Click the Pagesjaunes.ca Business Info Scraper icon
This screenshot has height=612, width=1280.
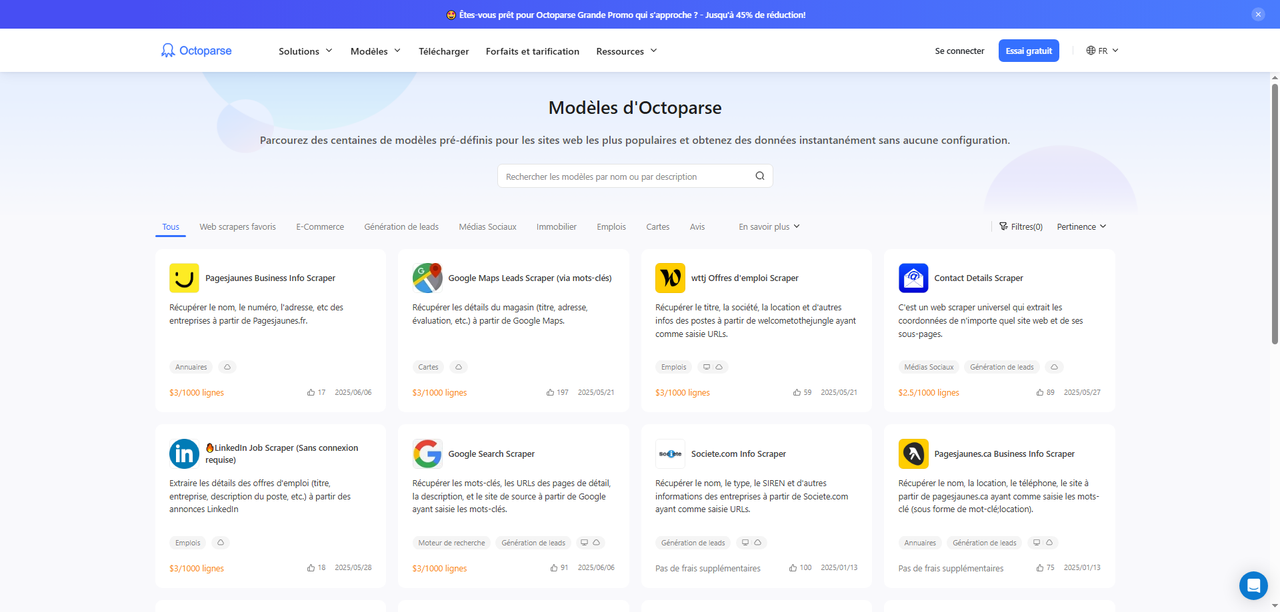click(913, 454)
